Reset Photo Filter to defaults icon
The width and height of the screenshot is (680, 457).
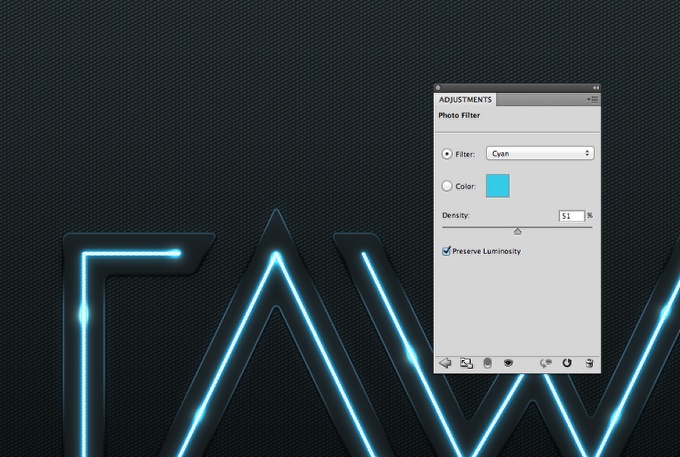point(567,363)
